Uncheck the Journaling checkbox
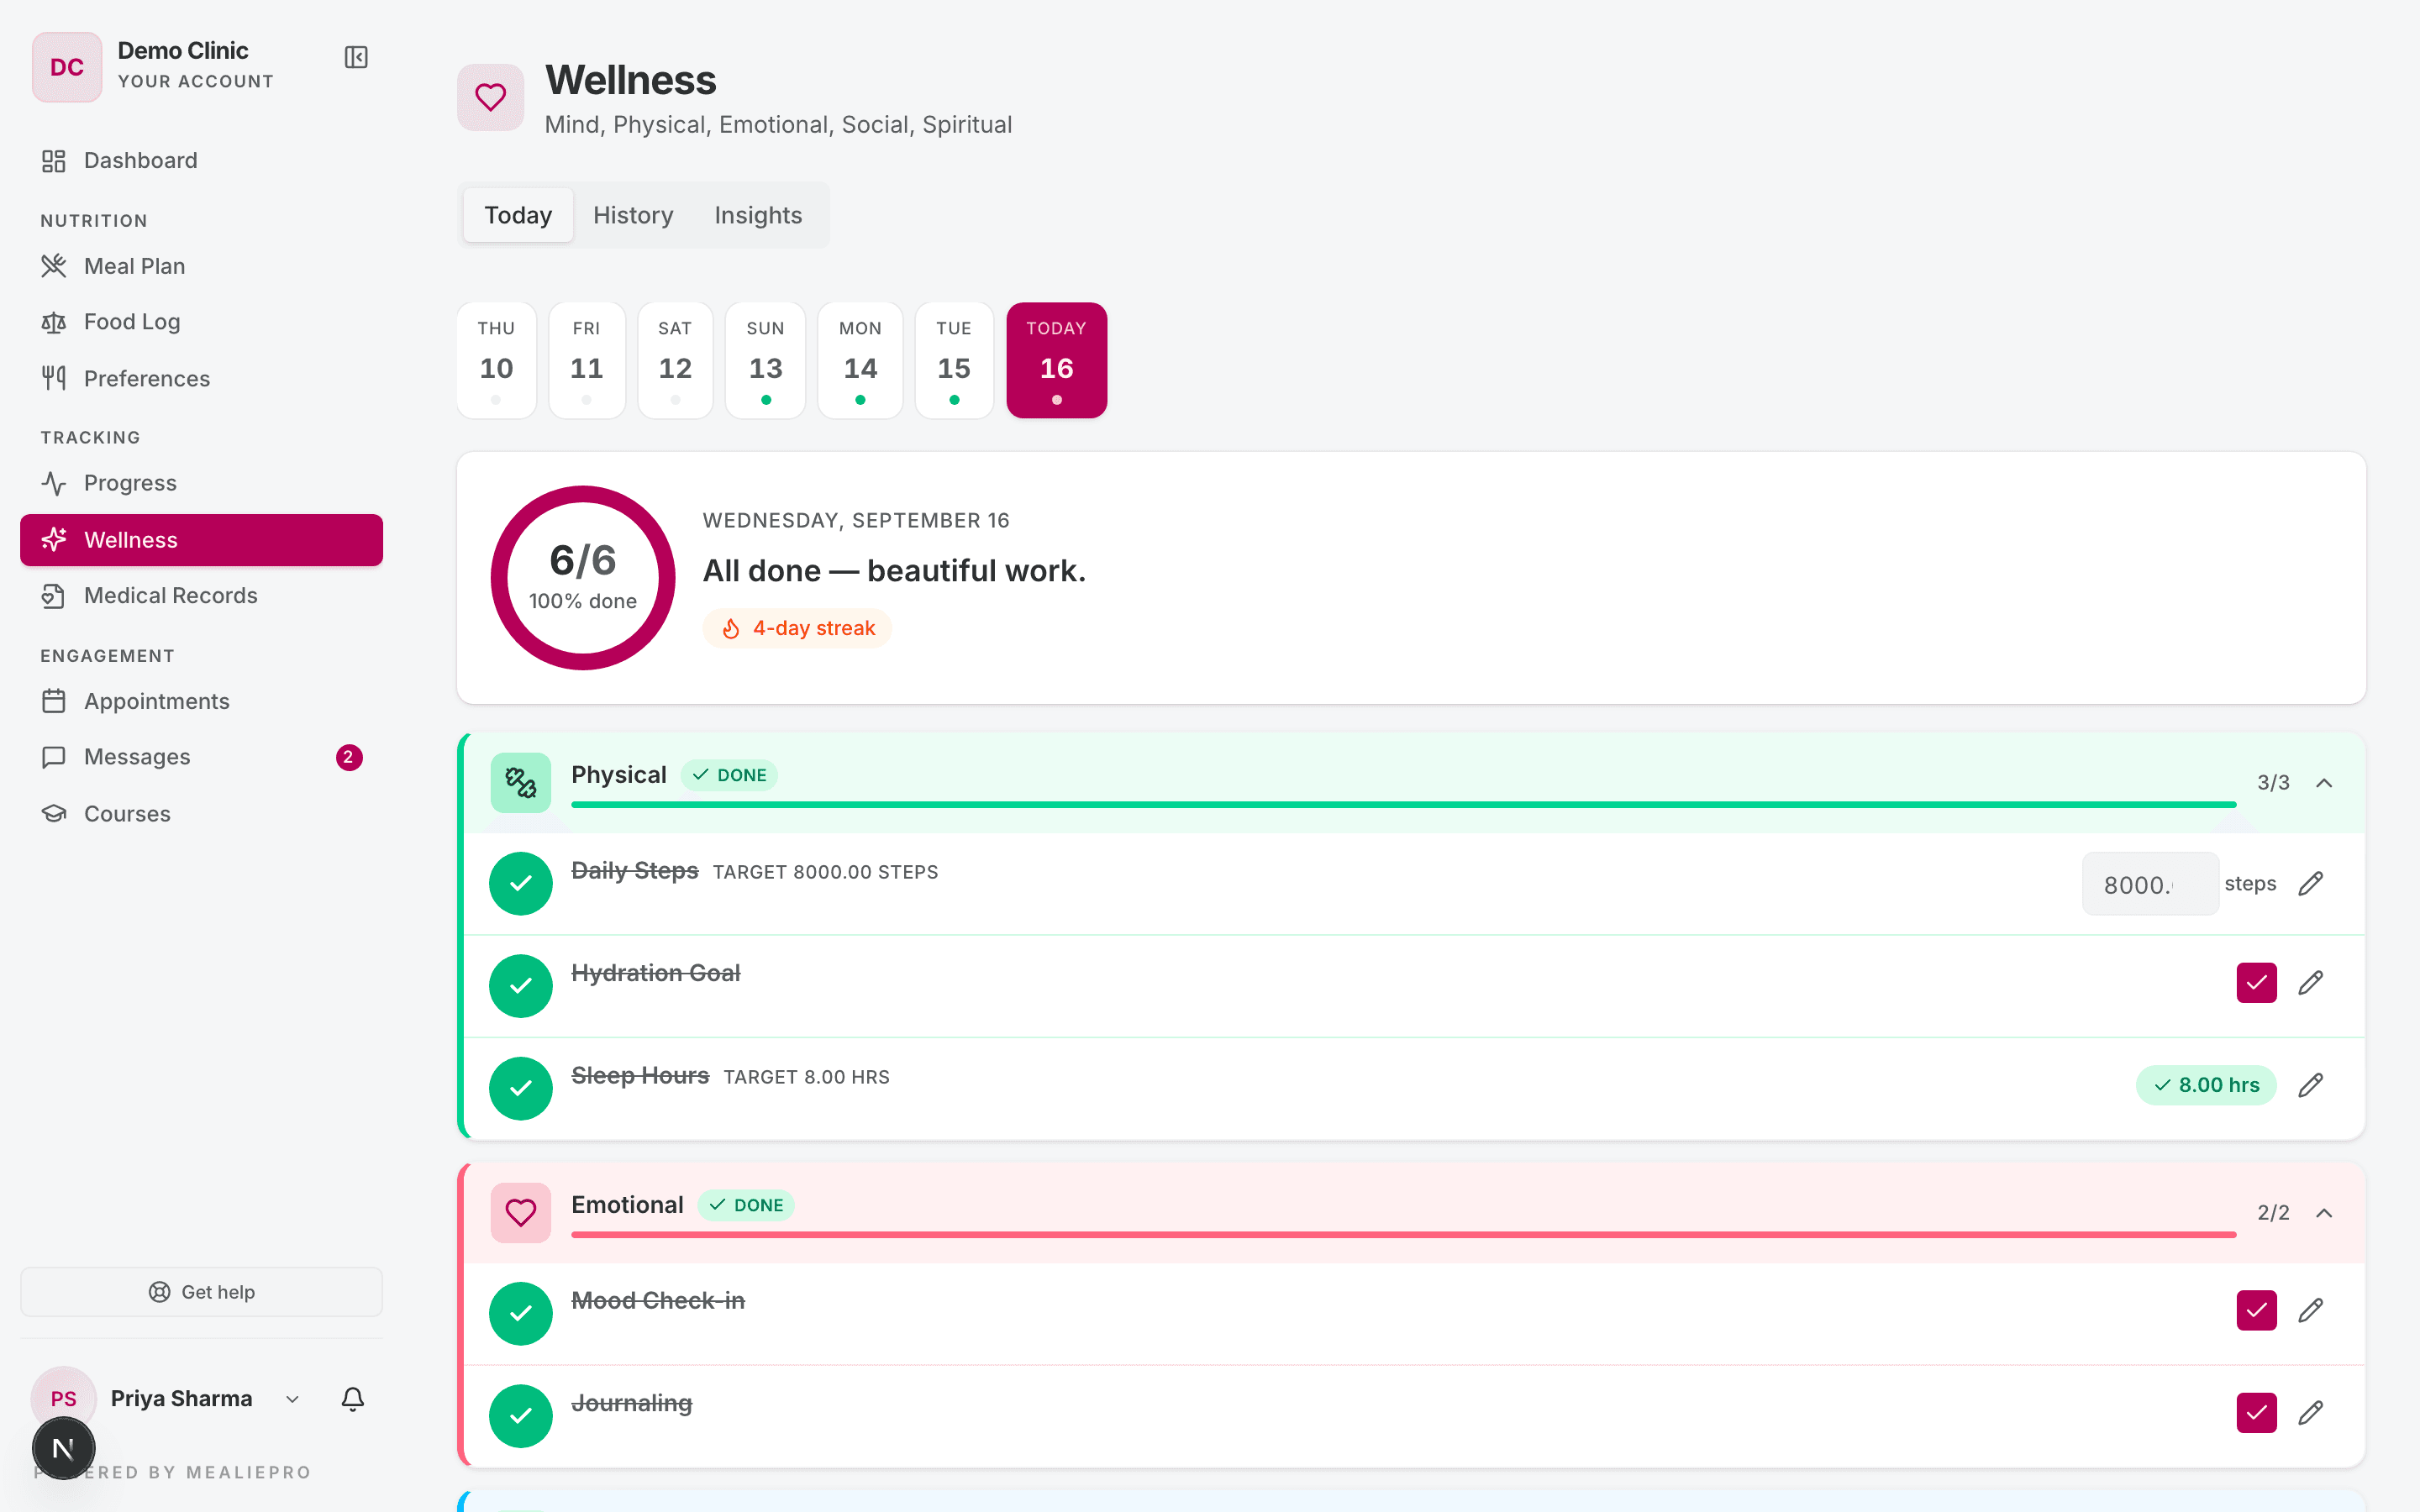This screenshot has width=2420, height=1512. 2256,1413
